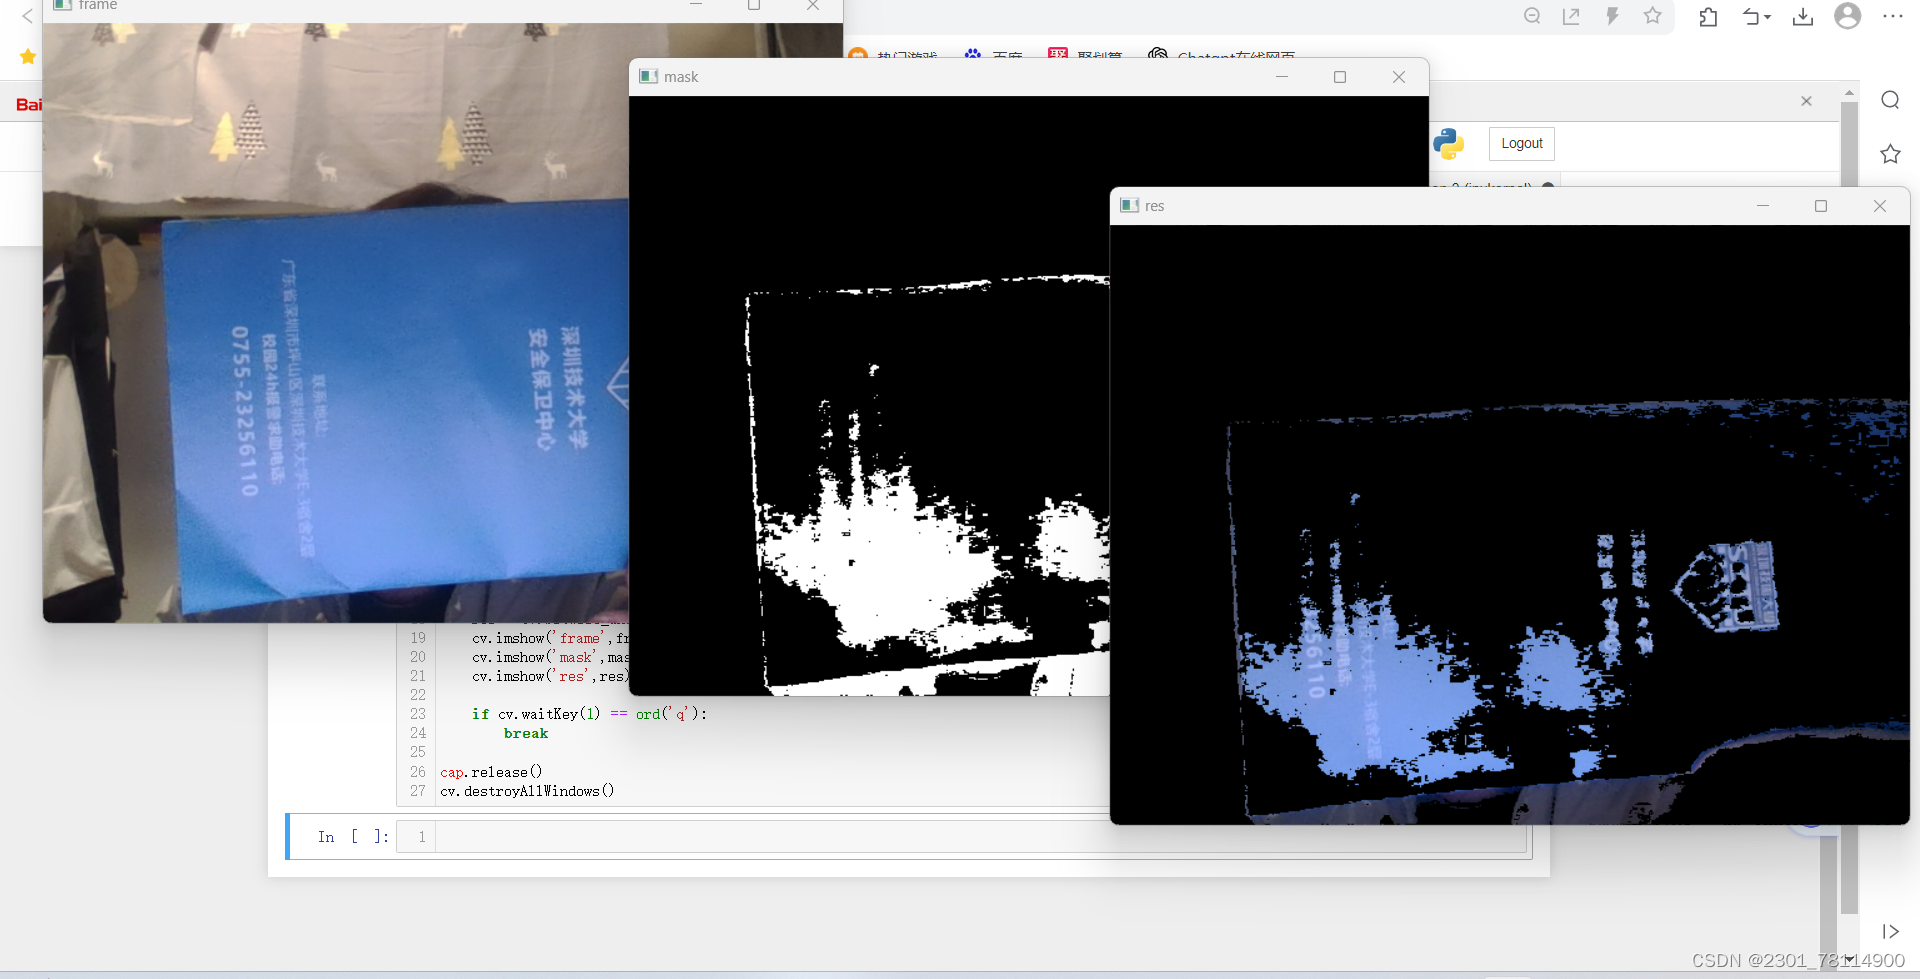Click the share page icon in address bar
The image size is (1920, 979).
pyautogui.click(x=1572, y=16)
